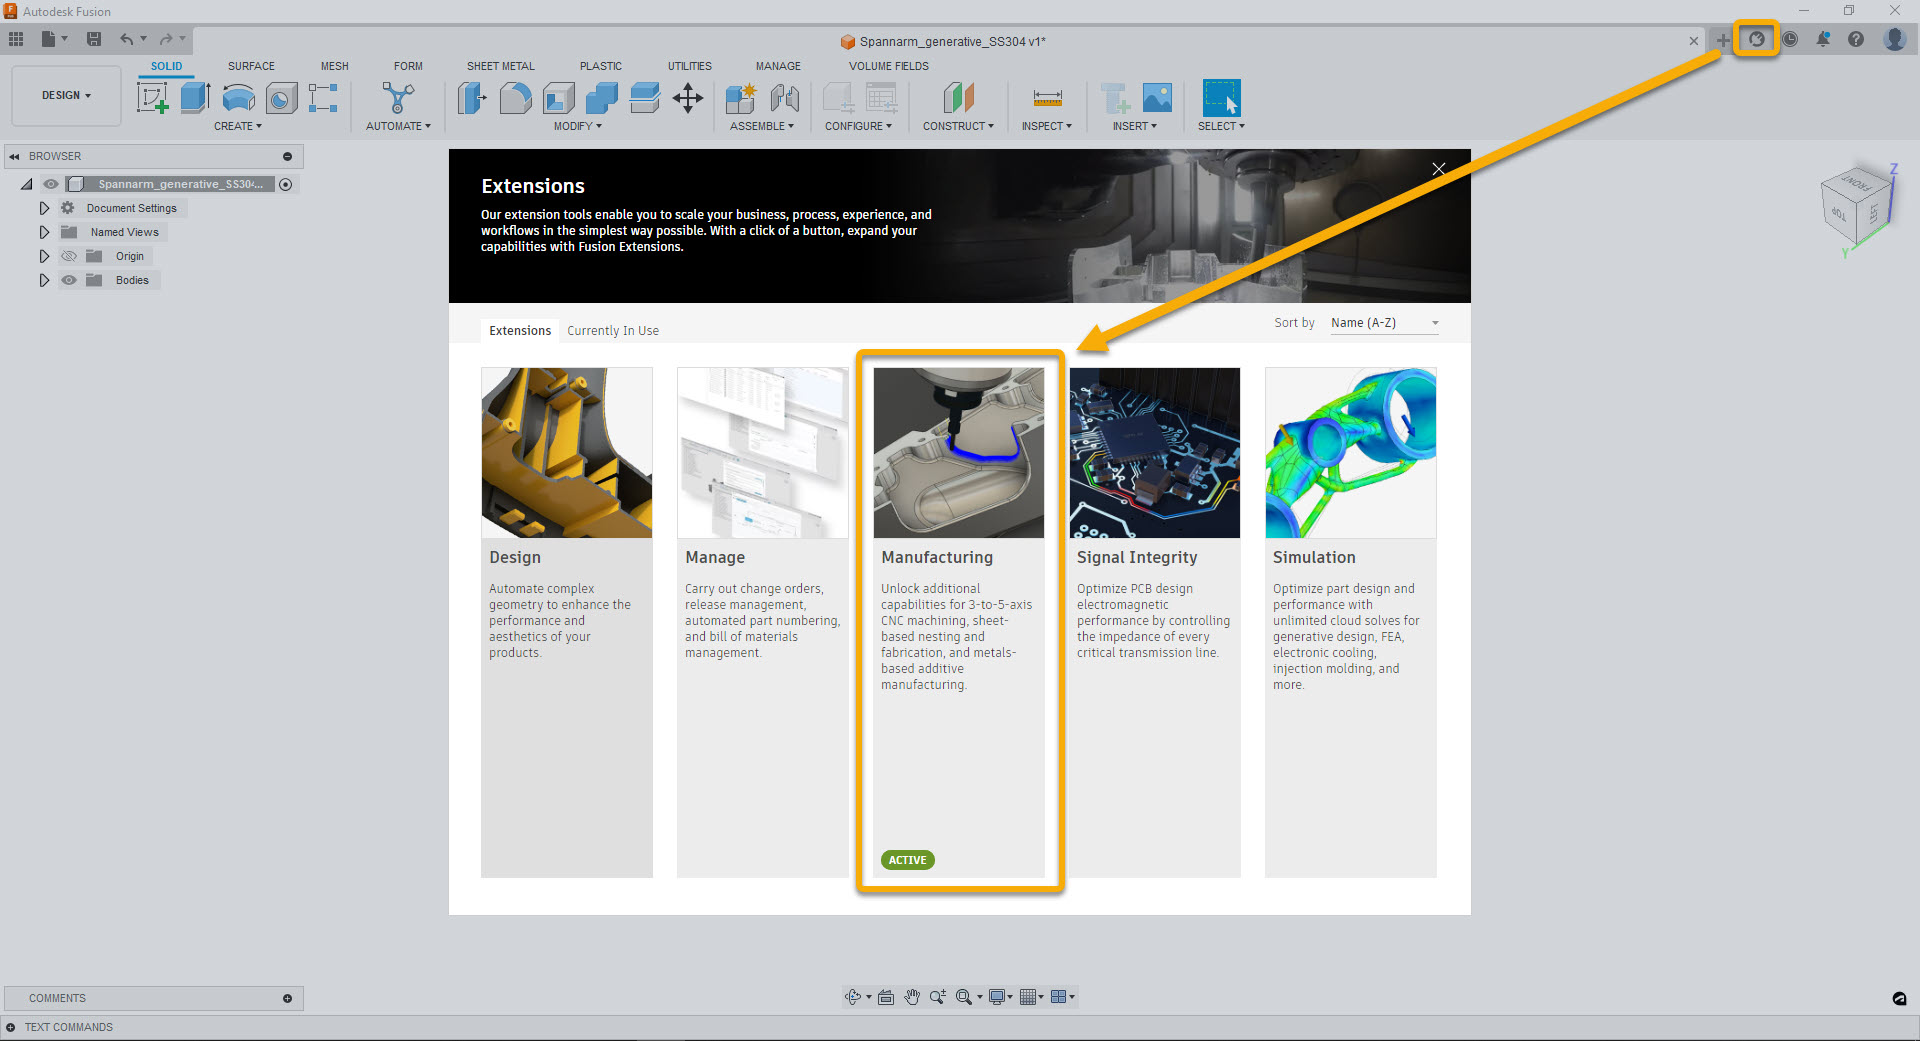Select the Fillet tool

point(515,98)
